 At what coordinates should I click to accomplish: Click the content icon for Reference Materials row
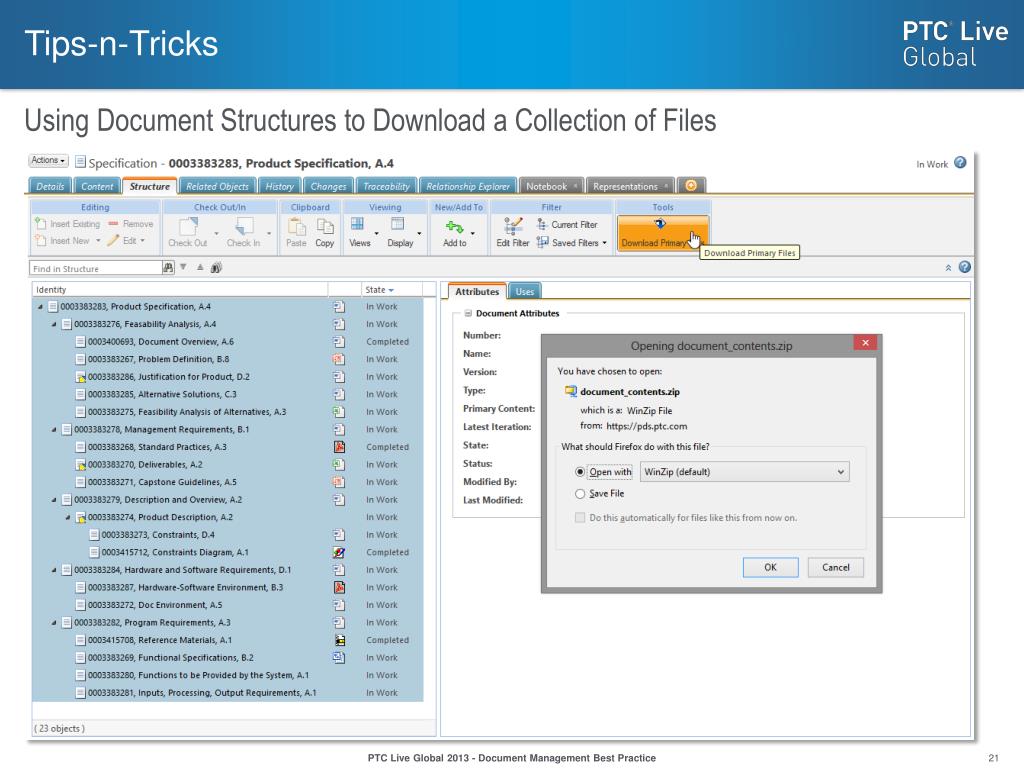(x=340, y=640)
